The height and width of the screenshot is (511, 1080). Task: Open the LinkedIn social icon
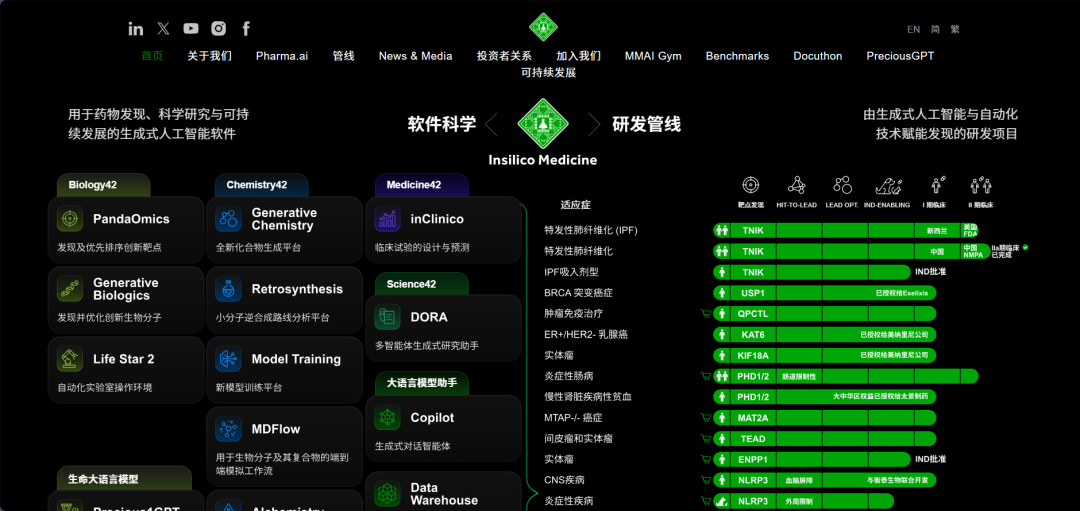pos(136,28)
